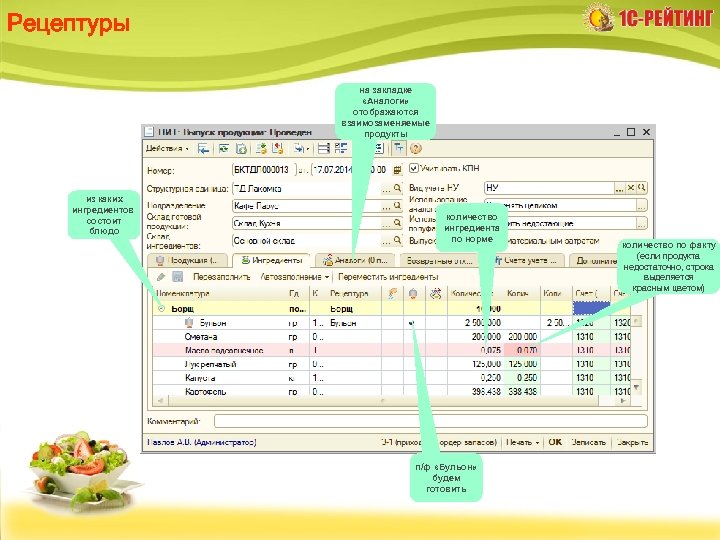The image size is (720, 540).
Task: Open the Действия dropdown menu
Action: coord(168,148)
